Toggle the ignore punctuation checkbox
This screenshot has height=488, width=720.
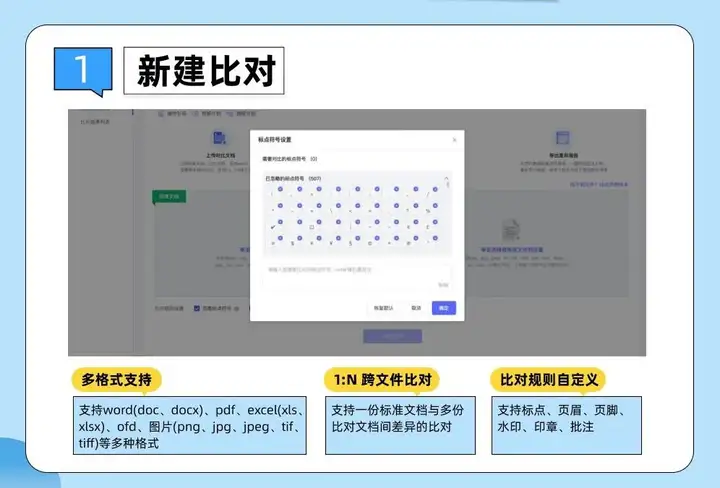[x=197, y=309]
